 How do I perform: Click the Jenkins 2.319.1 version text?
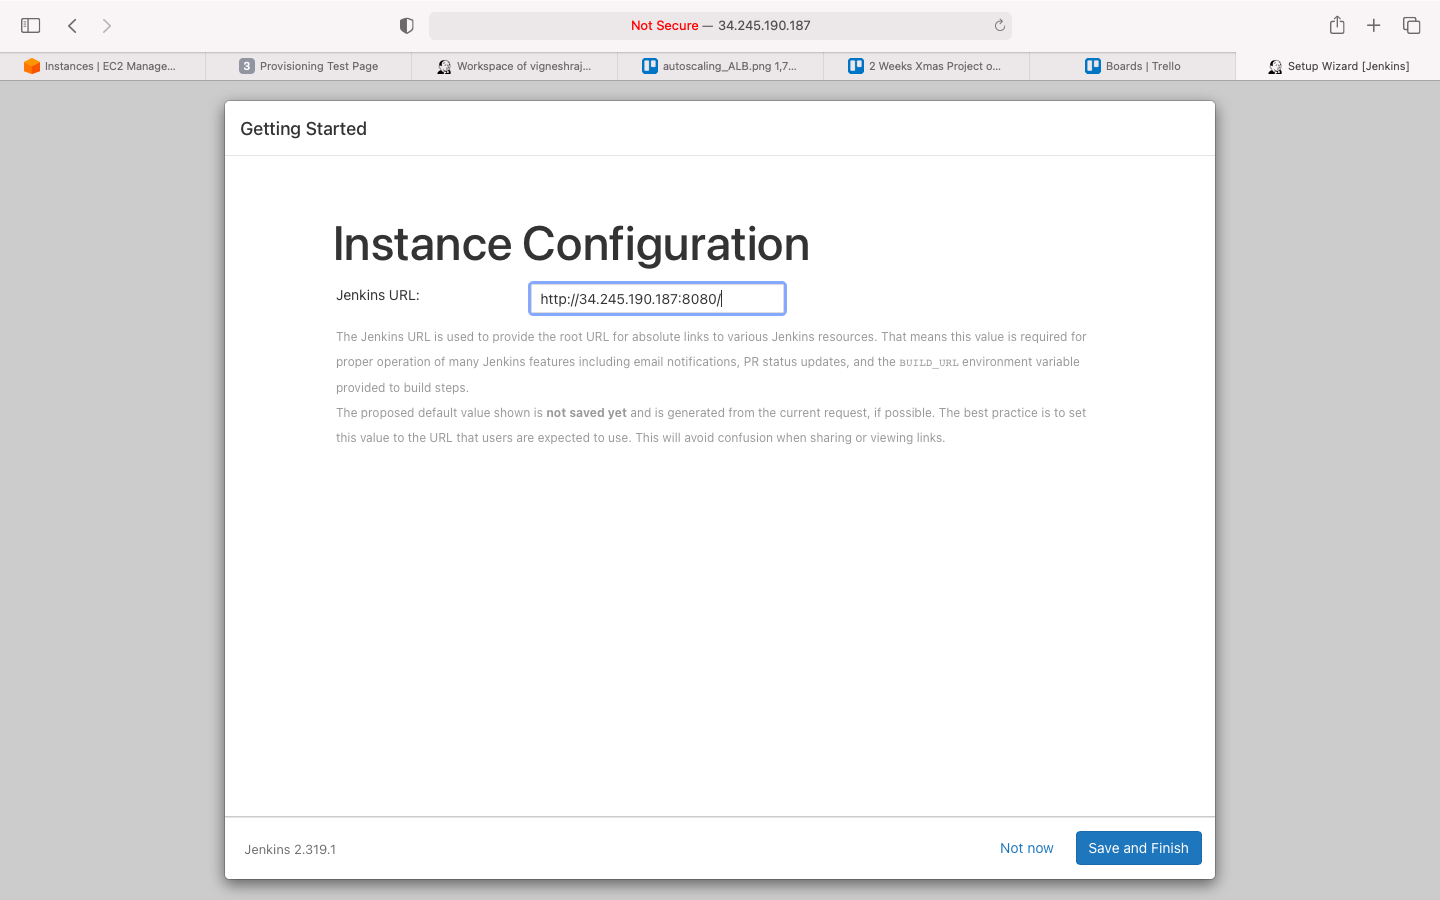click(290, 849)
